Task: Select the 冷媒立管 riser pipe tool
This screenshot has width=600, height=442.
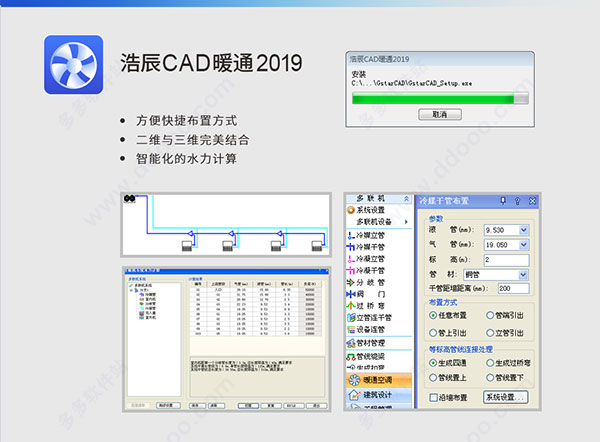Action: pos(366,235)
